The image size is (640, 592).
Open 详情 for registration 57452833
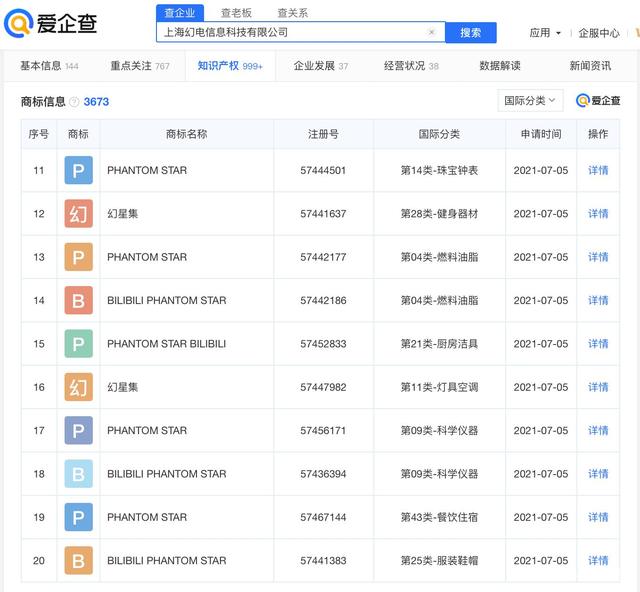(x=598, y=344)
